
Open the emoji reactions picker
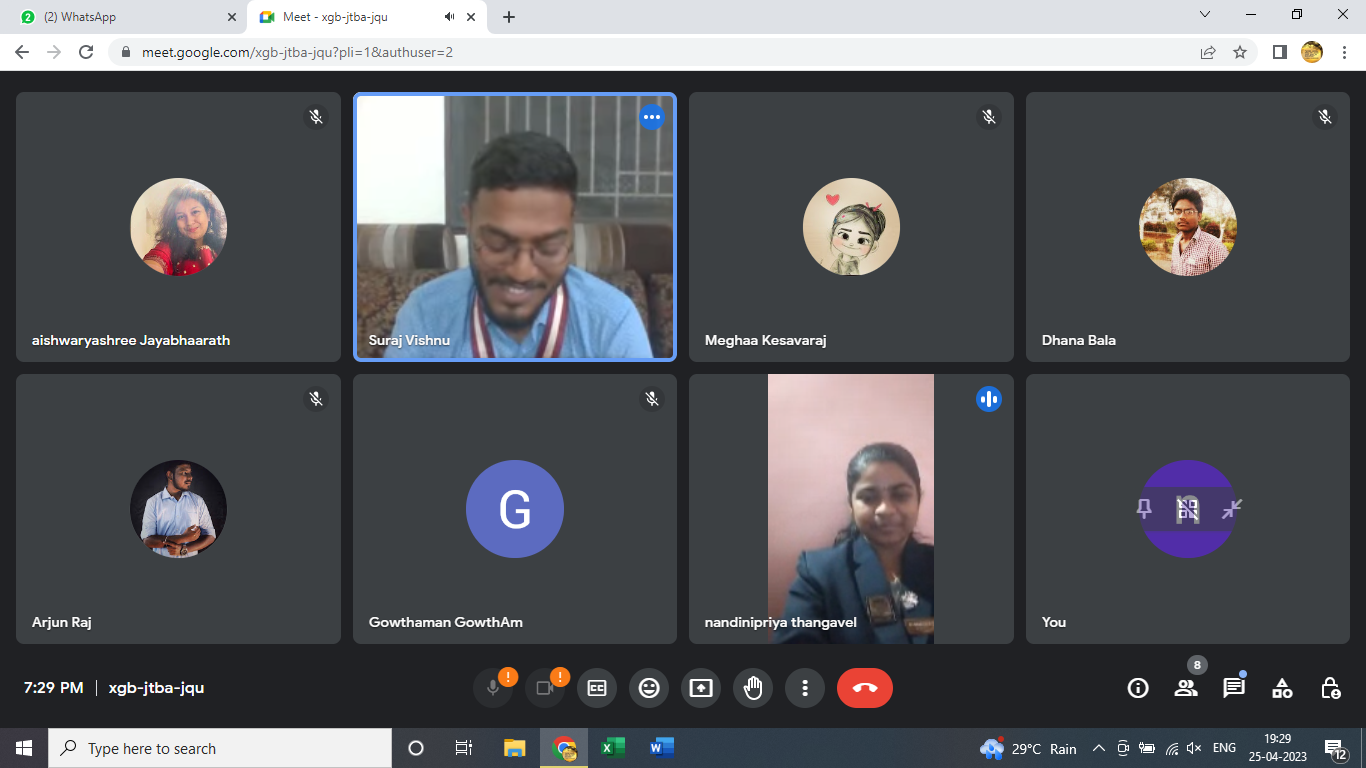tap(649, 688)
